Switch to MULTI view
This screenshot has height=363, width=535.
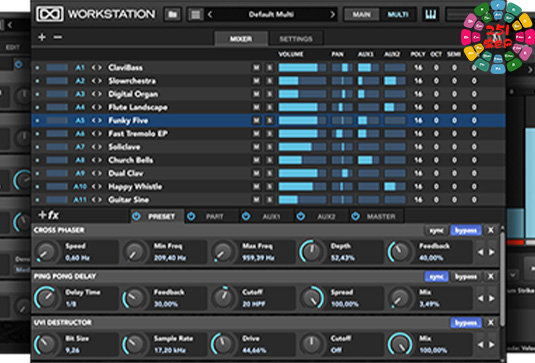pyautogui.click(x=397, y=15)
